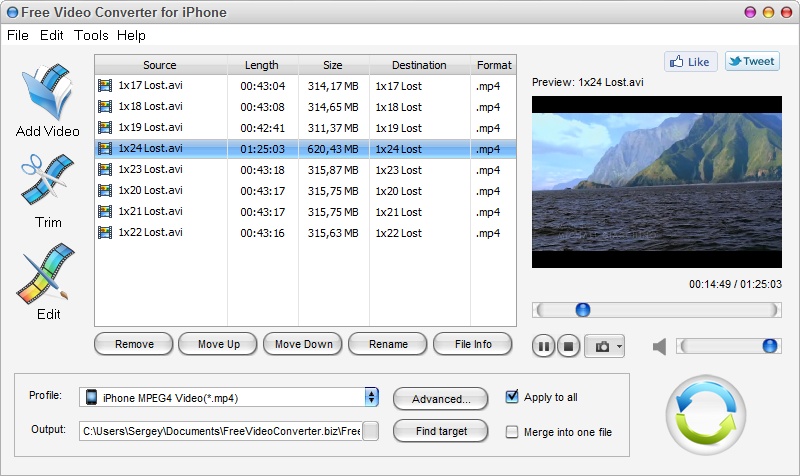Click the Output path field
Image resolution: width=800 pixels, height=476 pixels.
(x=220, y=431)
